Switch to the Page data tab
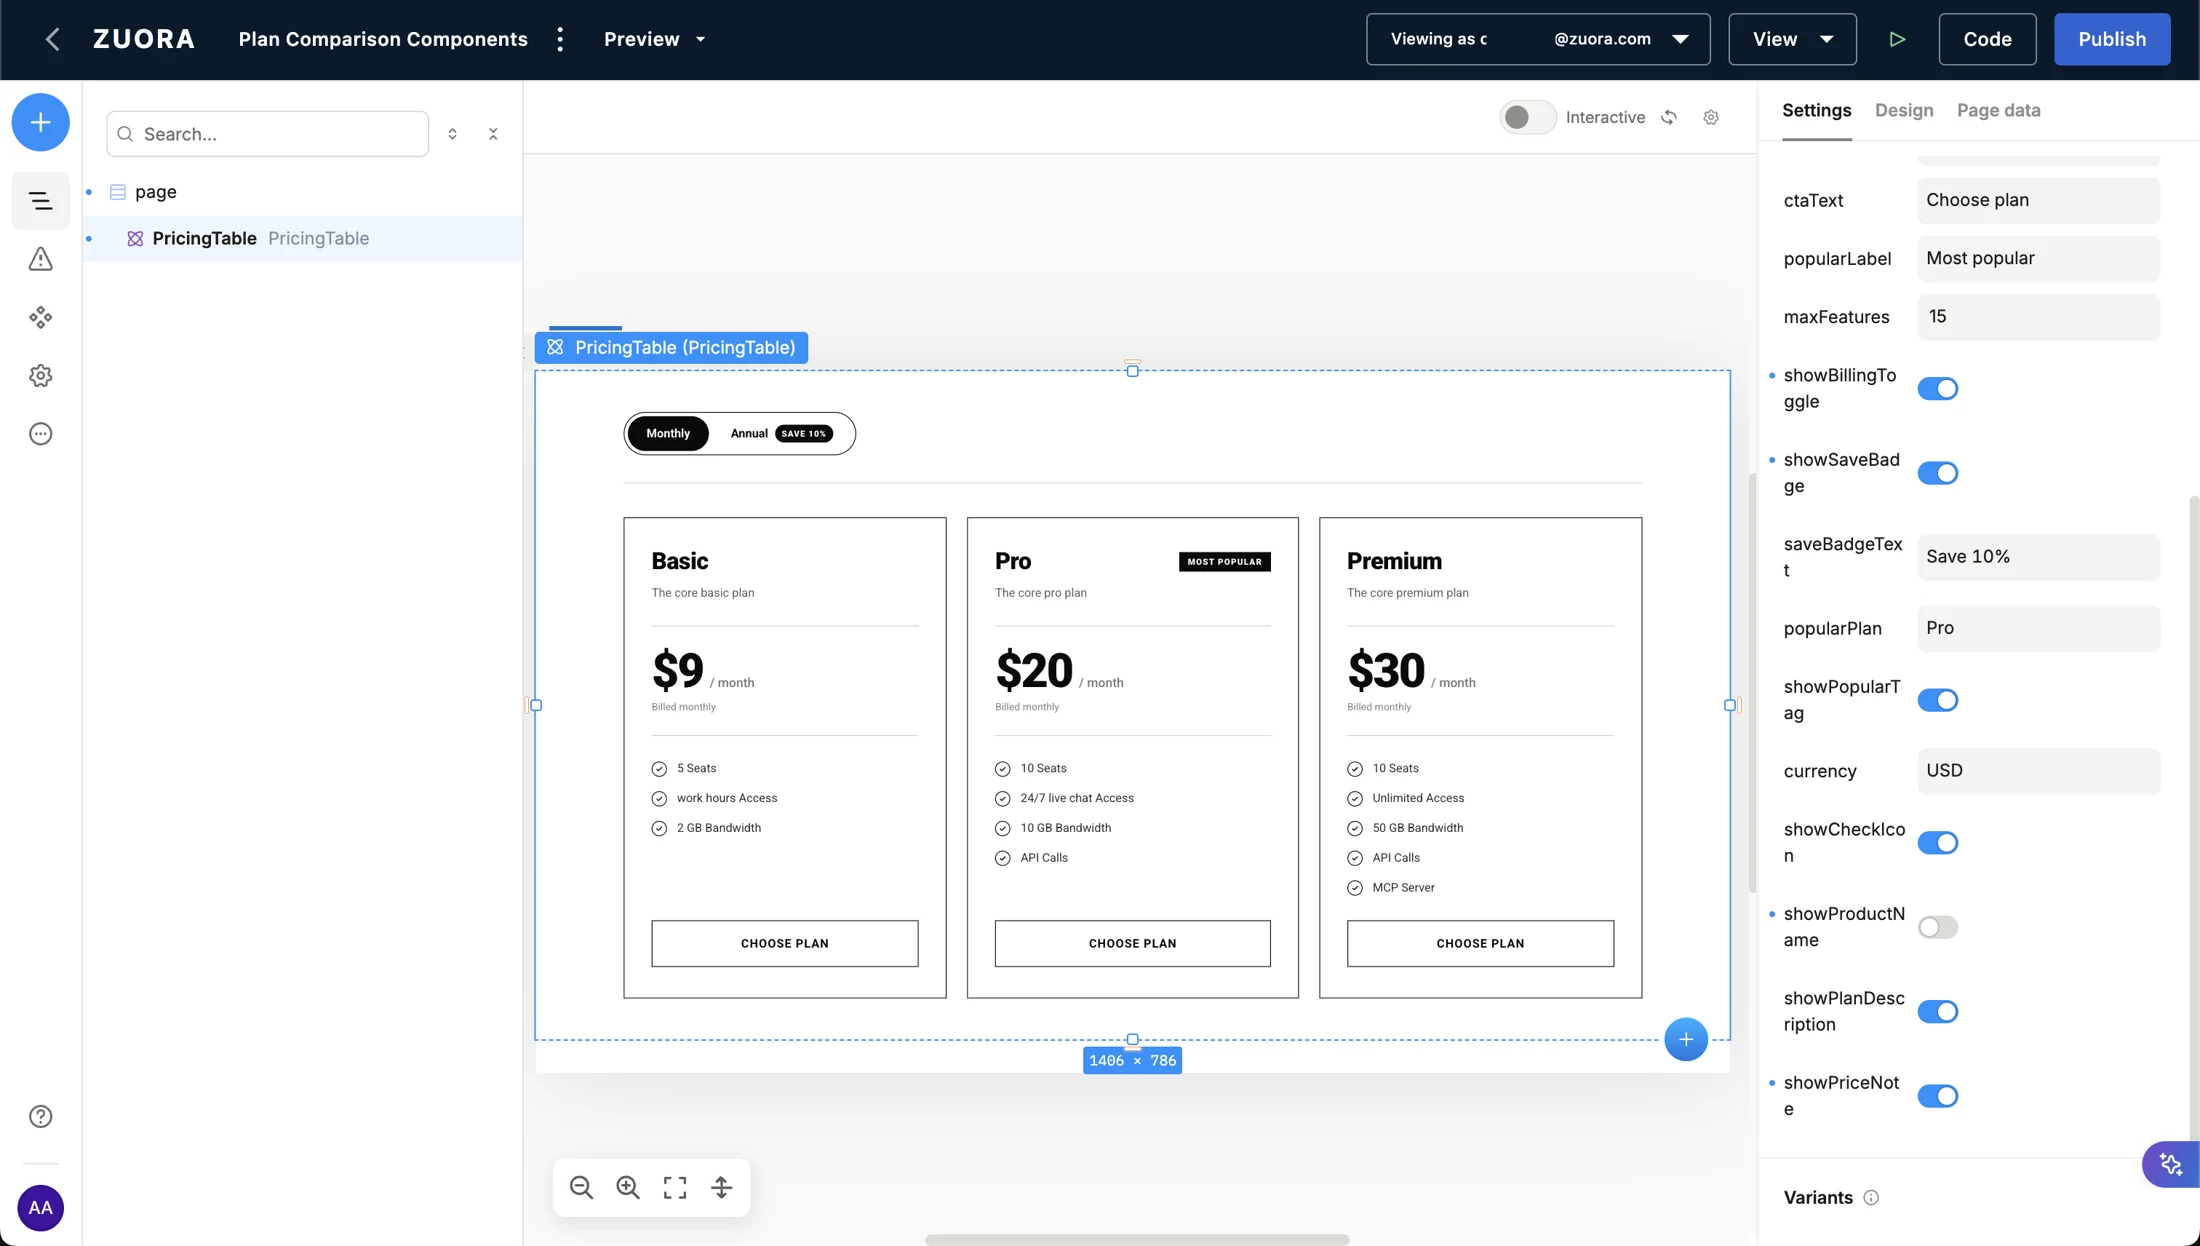 (1998, 110)
